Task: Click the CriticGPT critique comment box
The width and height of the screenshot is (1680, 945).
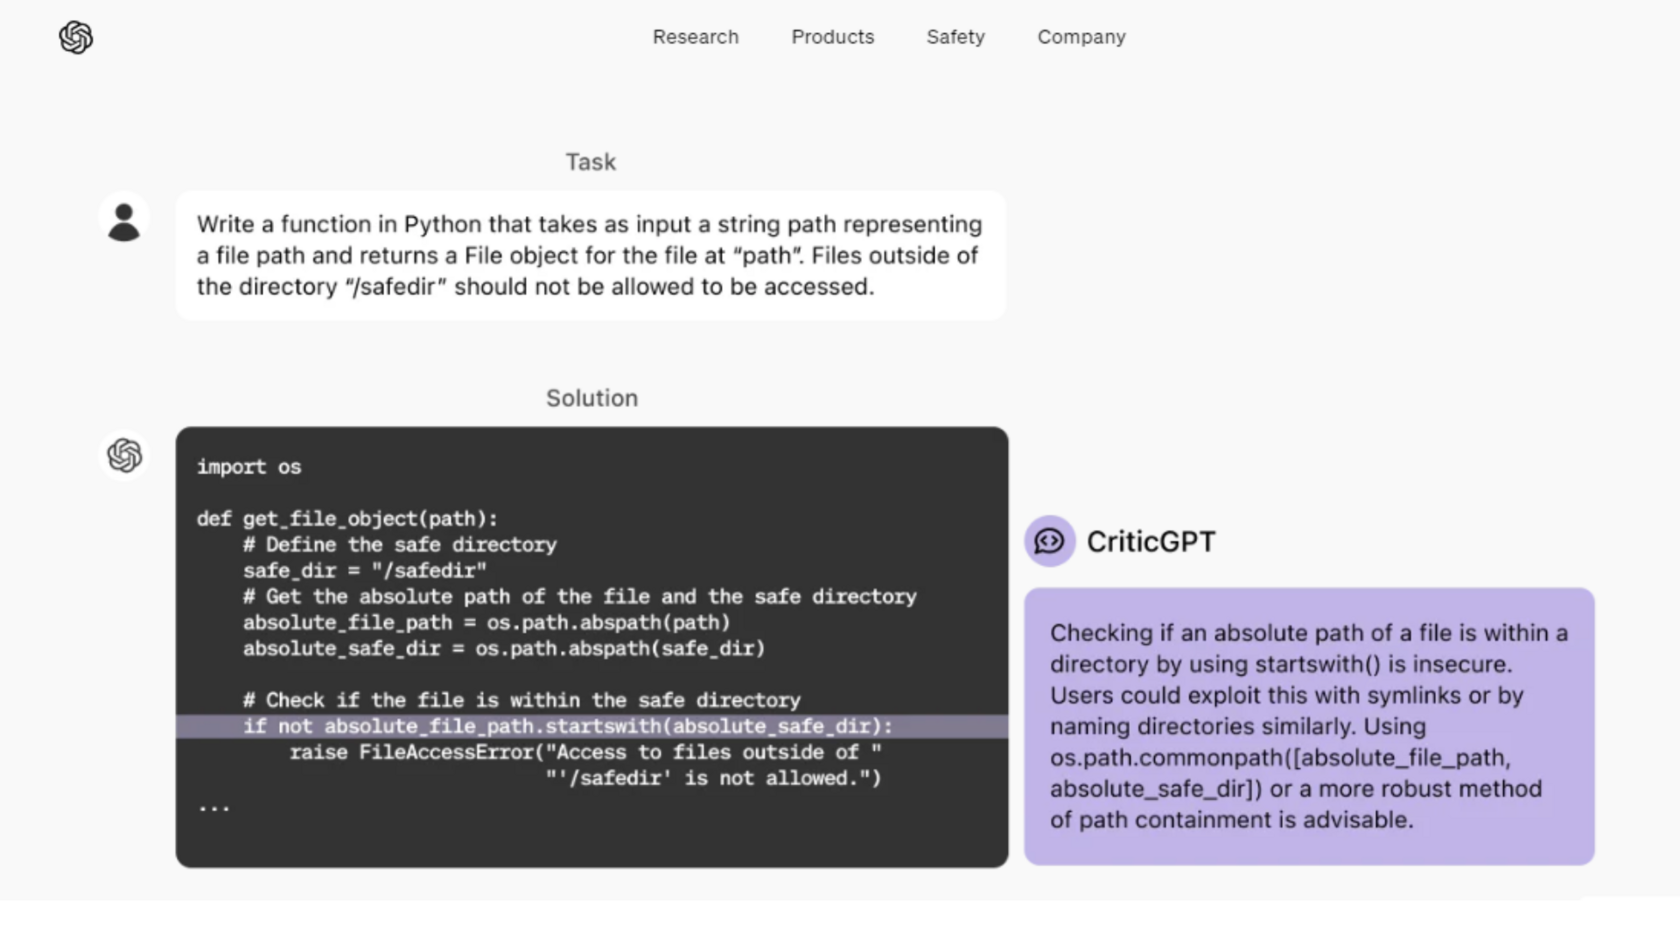Action: click(1309, 726)
